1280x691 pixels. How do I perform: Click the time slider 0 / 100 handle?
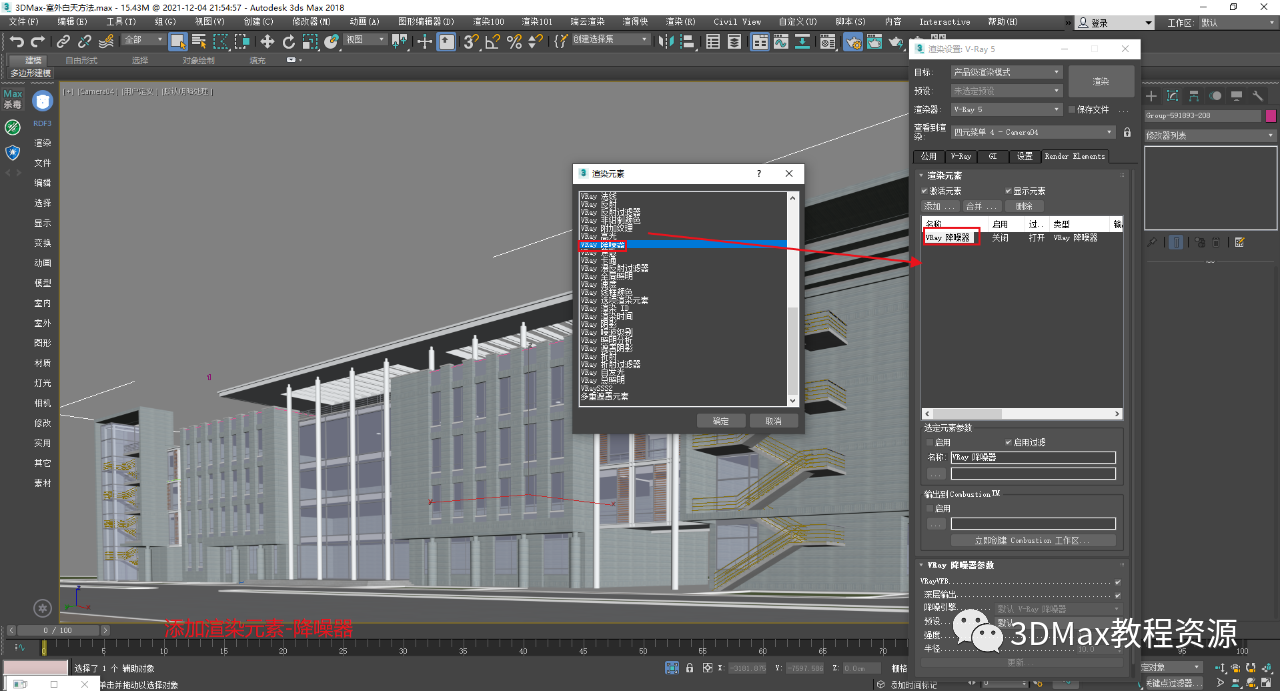tap(58, 631)
